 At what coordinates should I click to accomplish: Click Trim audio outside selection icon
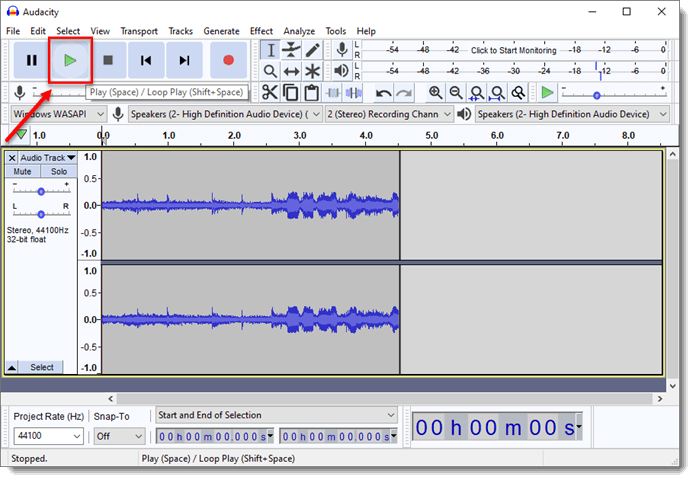pyautogui.click(x=333, y=93)
